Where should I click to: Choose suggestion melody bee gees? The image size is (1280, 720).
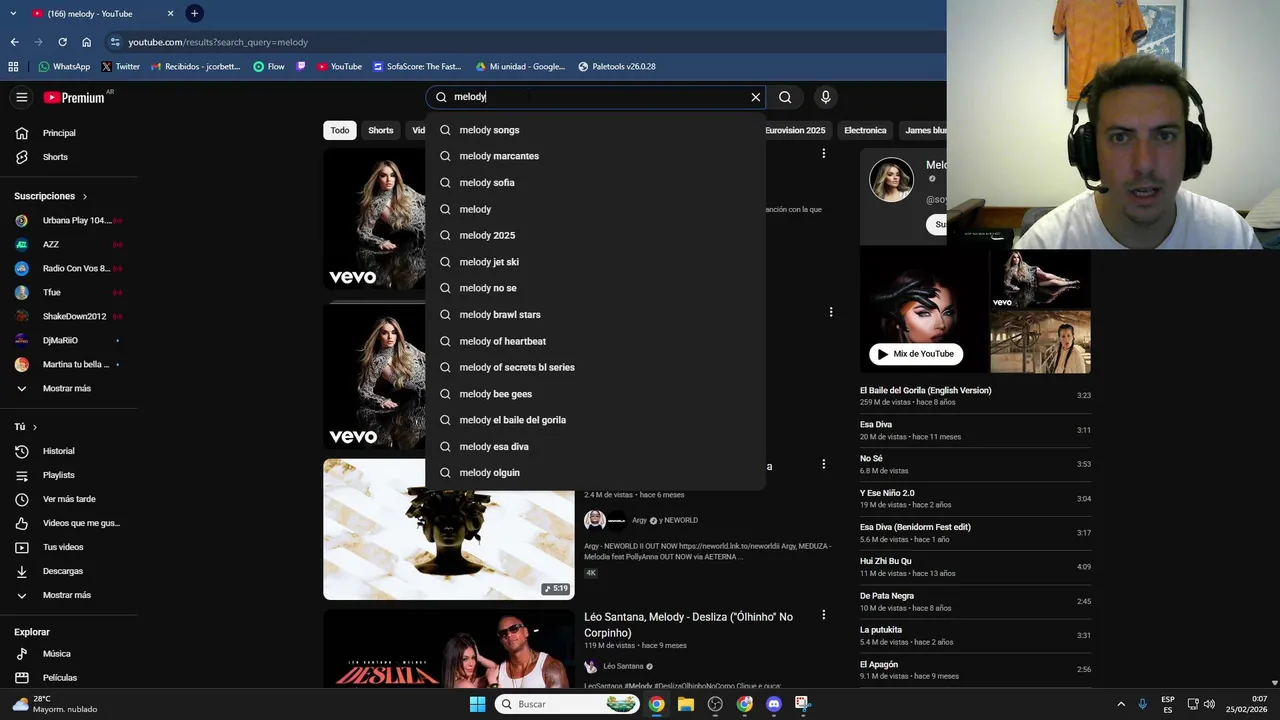[x=595, y=394]
